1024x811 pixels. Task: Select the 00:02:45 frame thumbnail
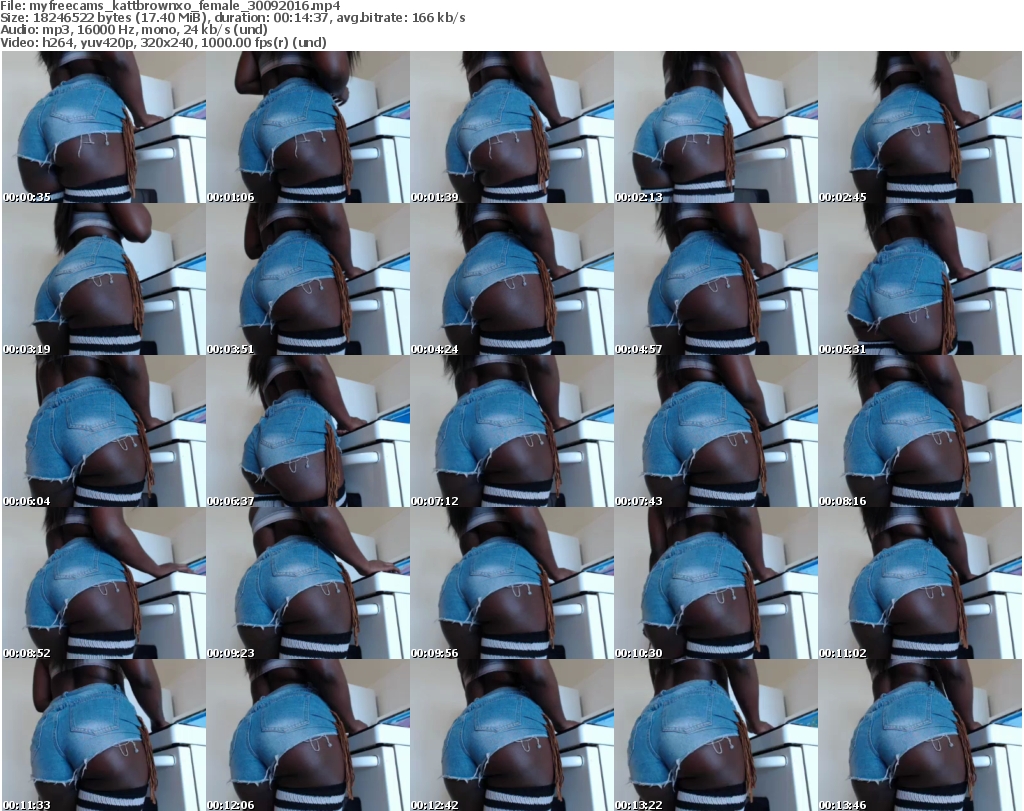pos(920,127)
